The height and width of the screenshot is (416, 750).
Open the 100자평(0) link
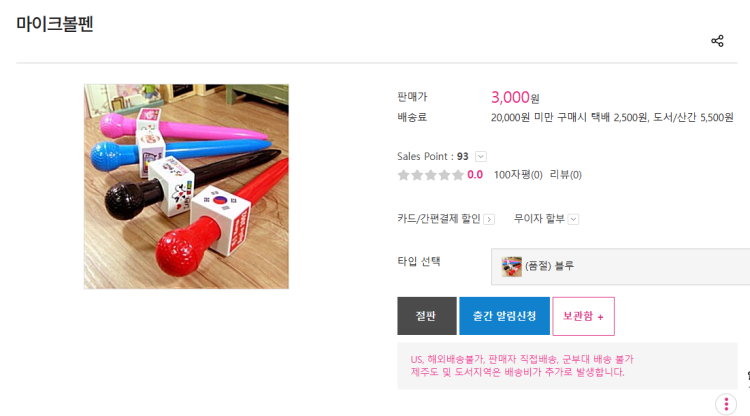pos(518,175)
